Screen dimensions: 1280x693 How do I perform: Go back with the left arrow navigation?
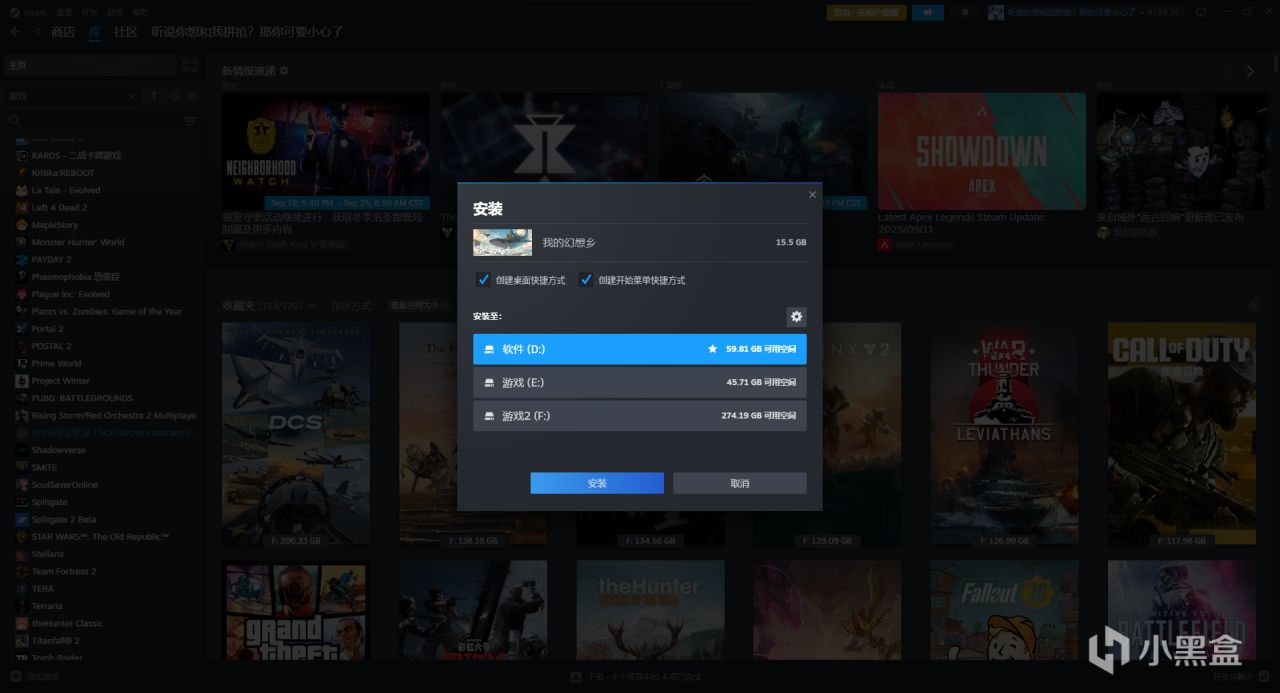point(15,32)
